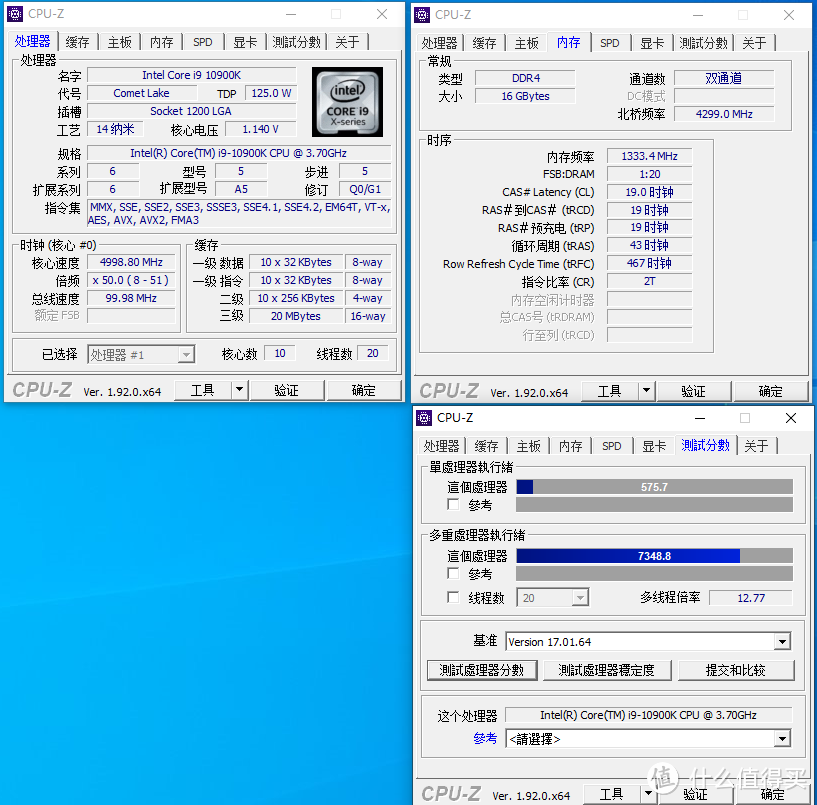
Task: Open 关于 tab in memory window
Action: 754,43
